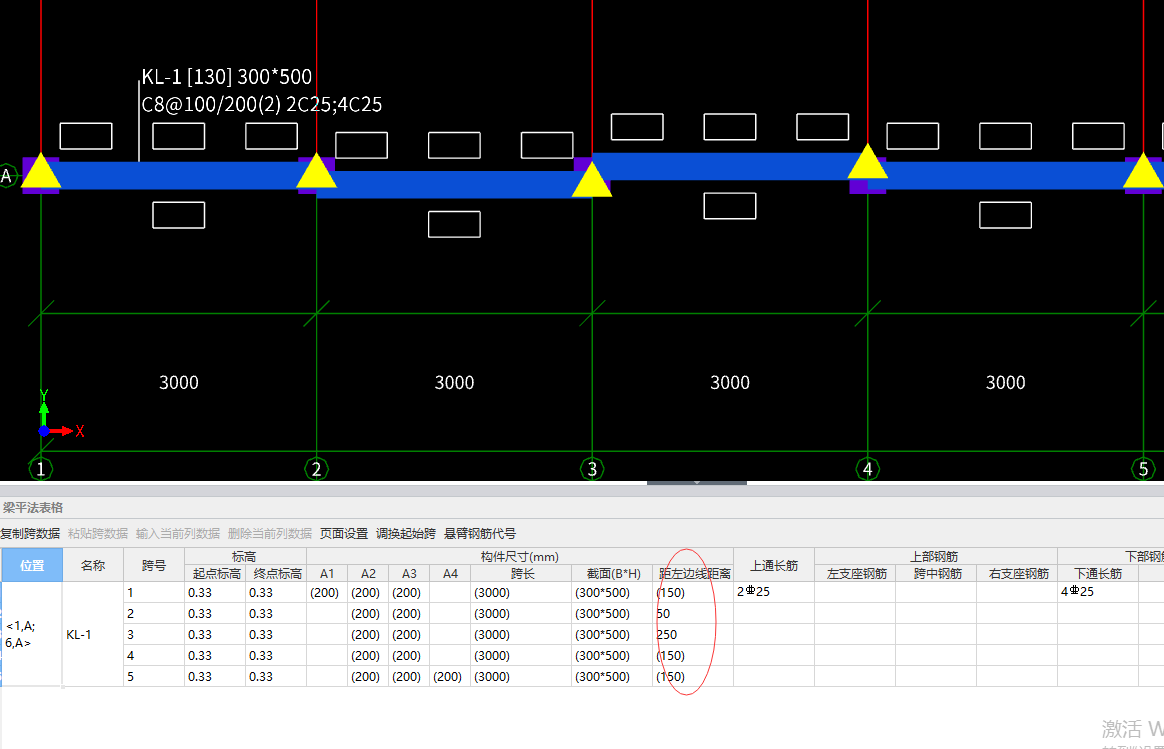Click the 3000 dimension between axes 4 and 5

click(x=1005, y=383)
